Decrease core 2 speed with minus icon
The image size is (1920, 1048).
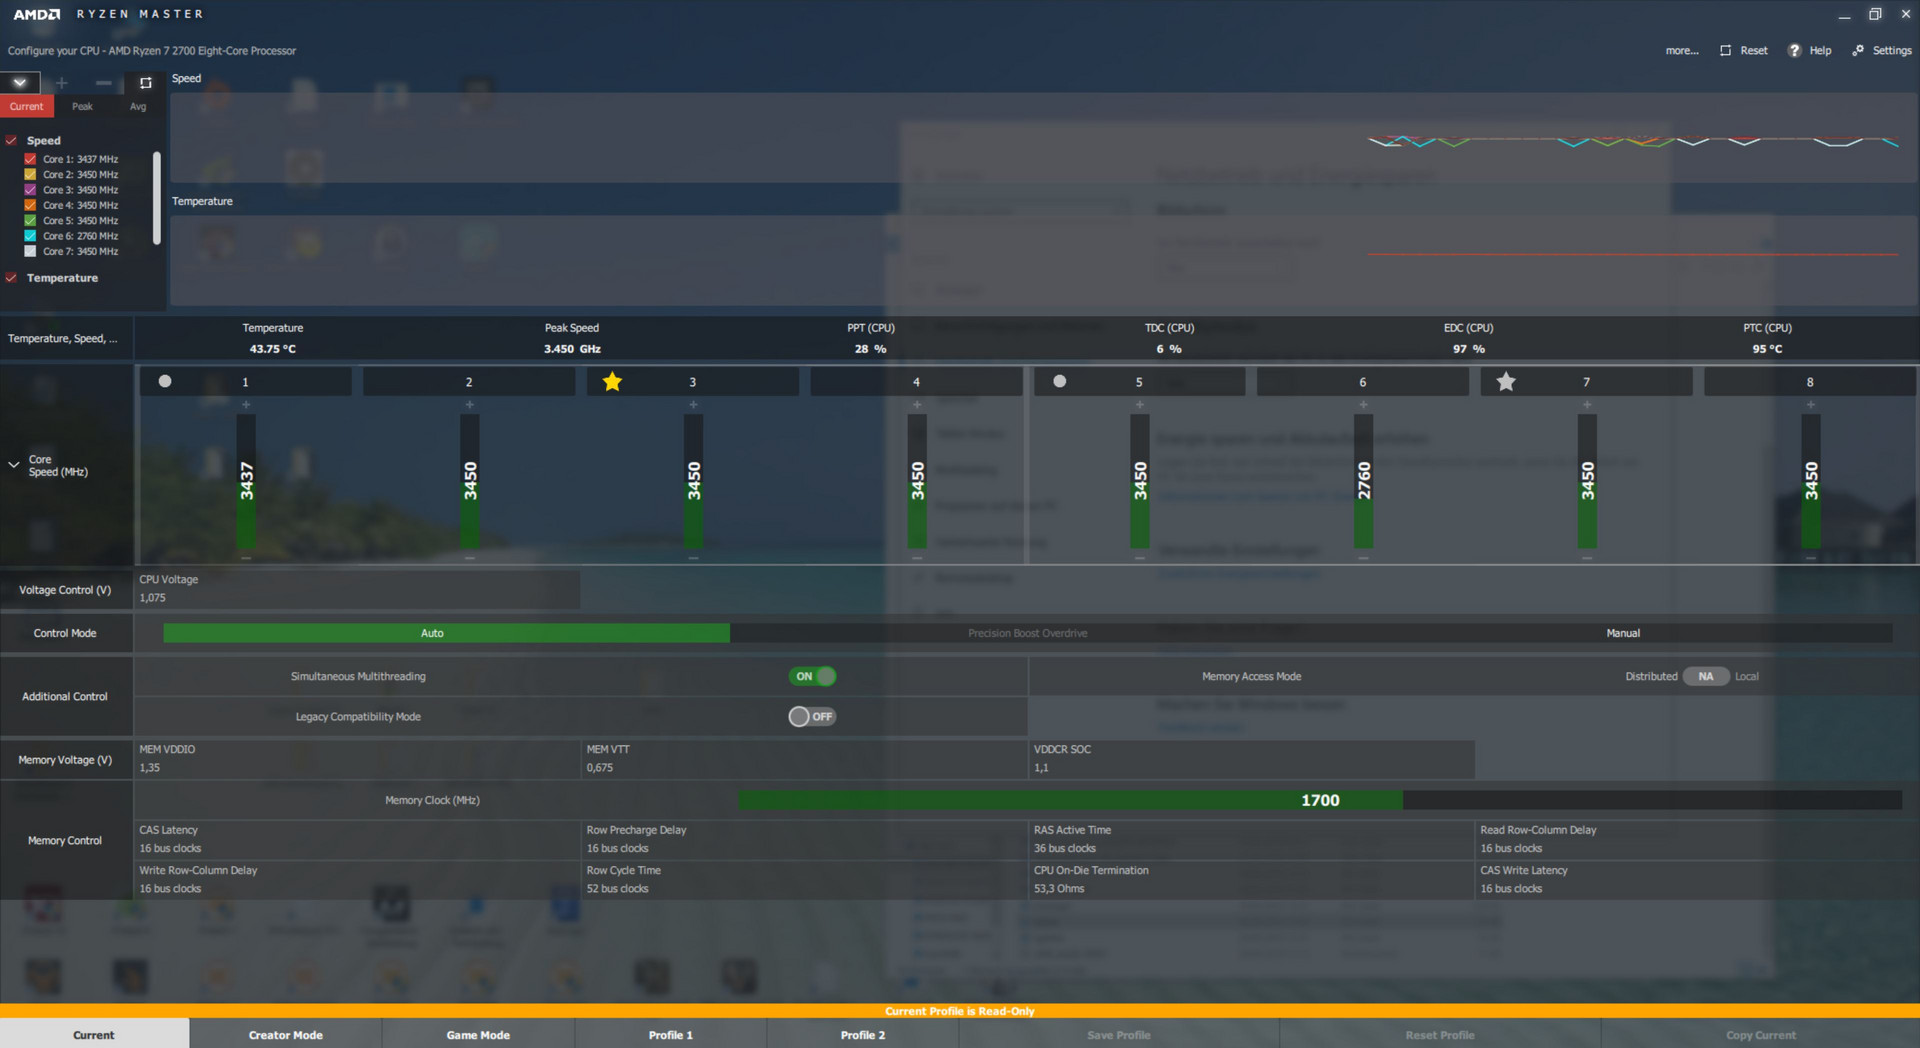coord(470,558)
